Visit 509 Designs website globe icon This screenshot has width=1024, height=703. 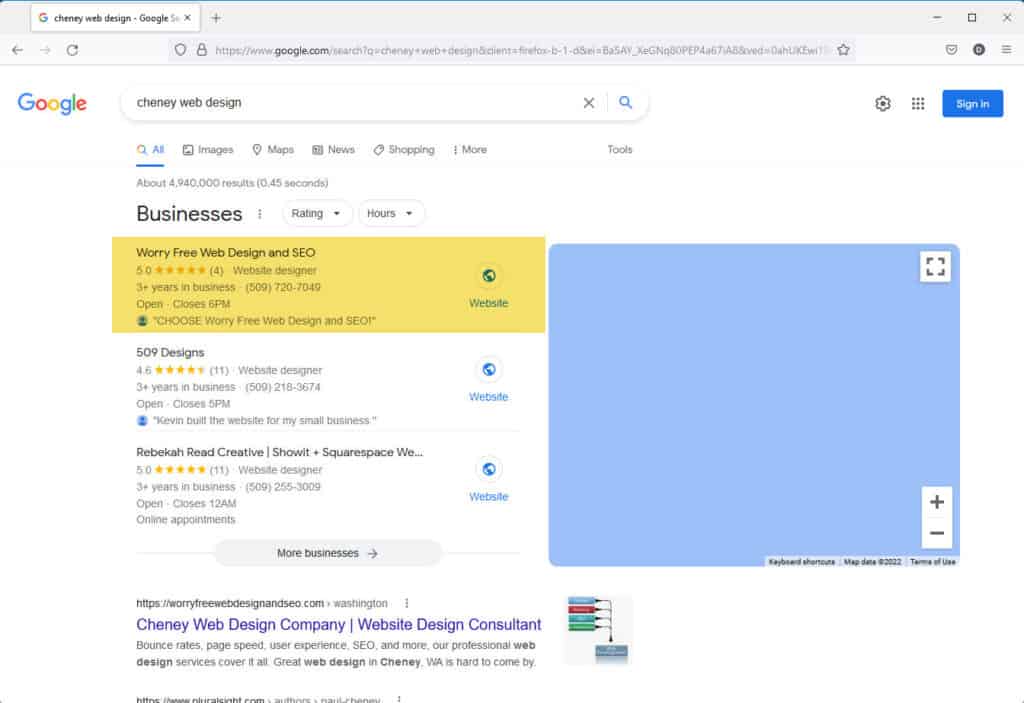[x=488, y=369]
